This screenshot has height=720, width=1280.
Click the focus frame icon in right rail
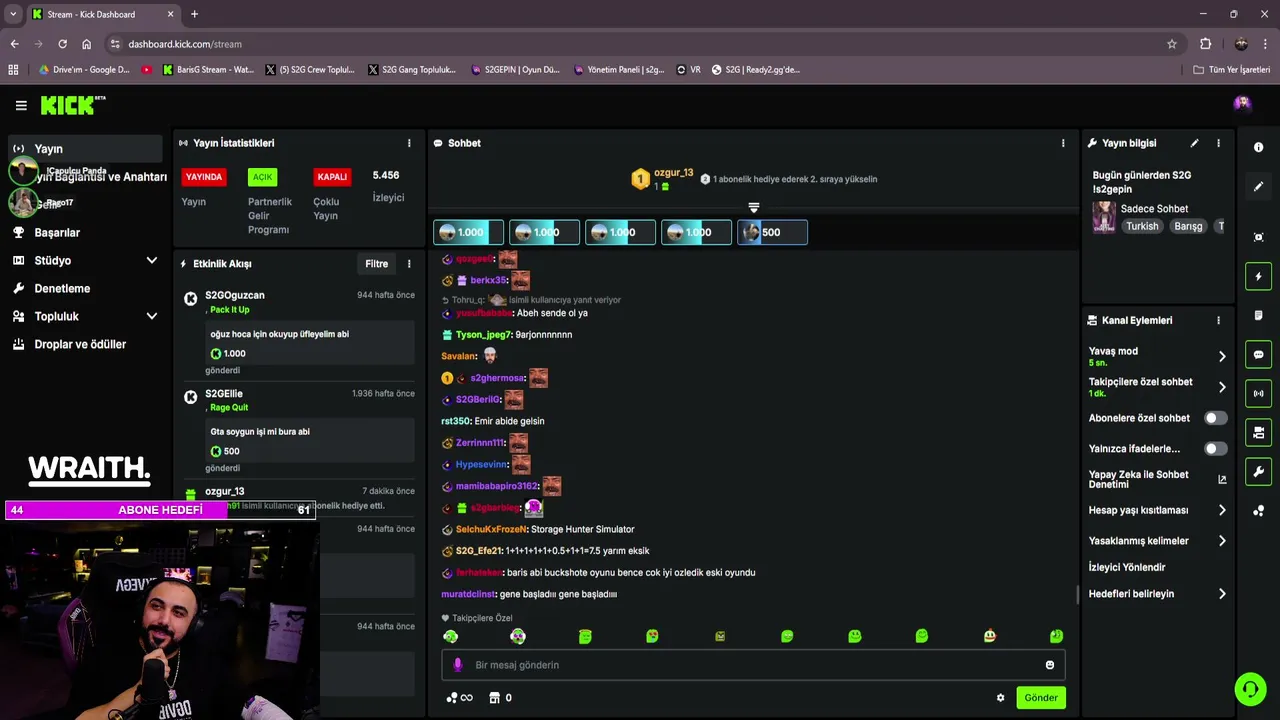[1258, 237]
